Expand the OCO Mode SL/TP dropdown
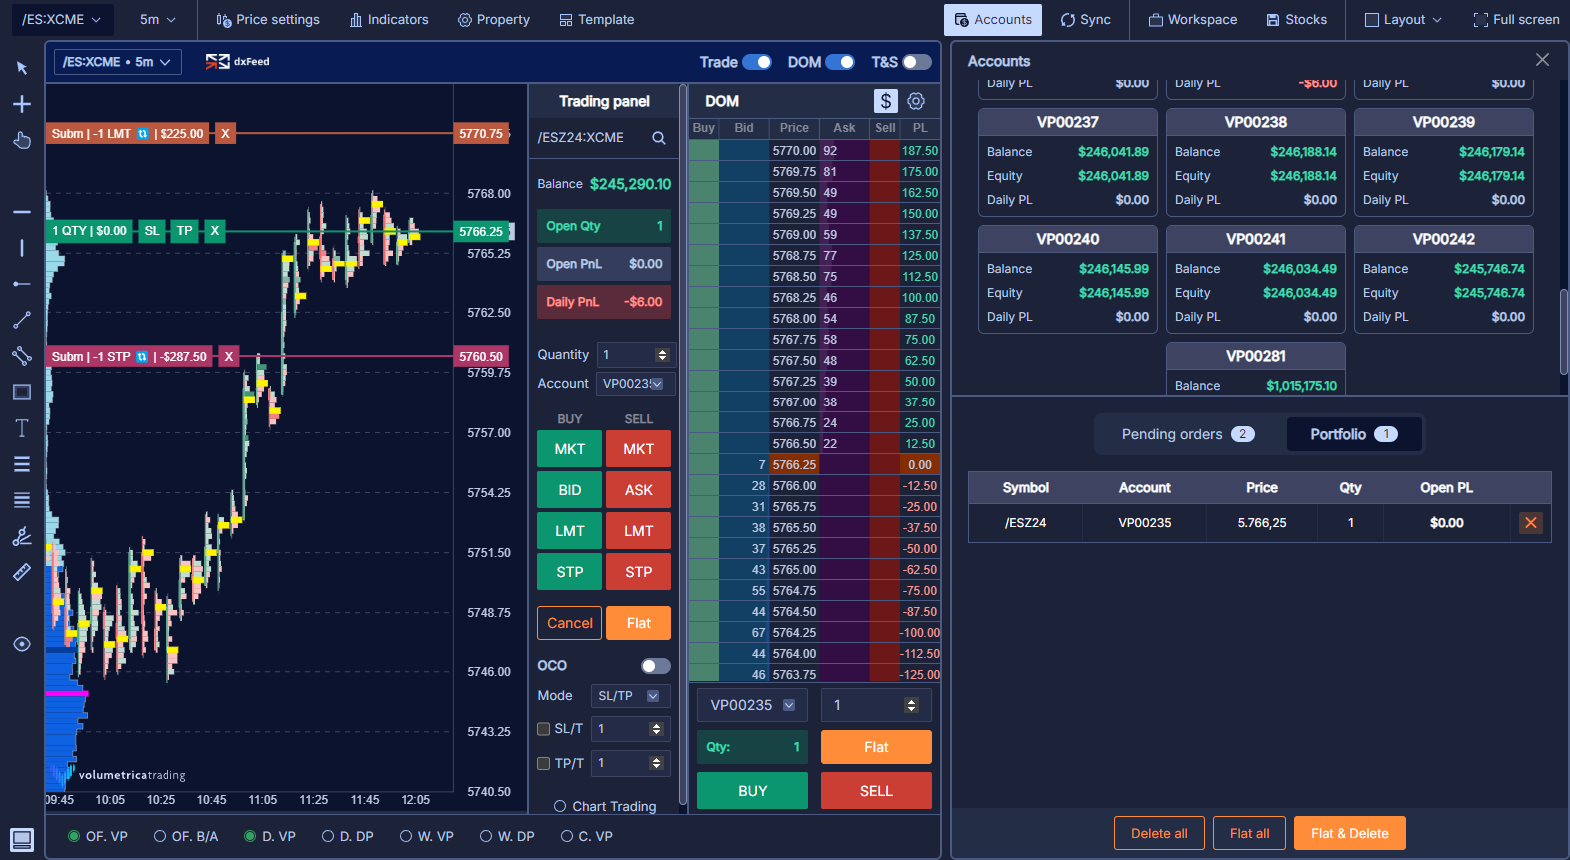The width and height of the screenshot is (1570, 860). 629,696
